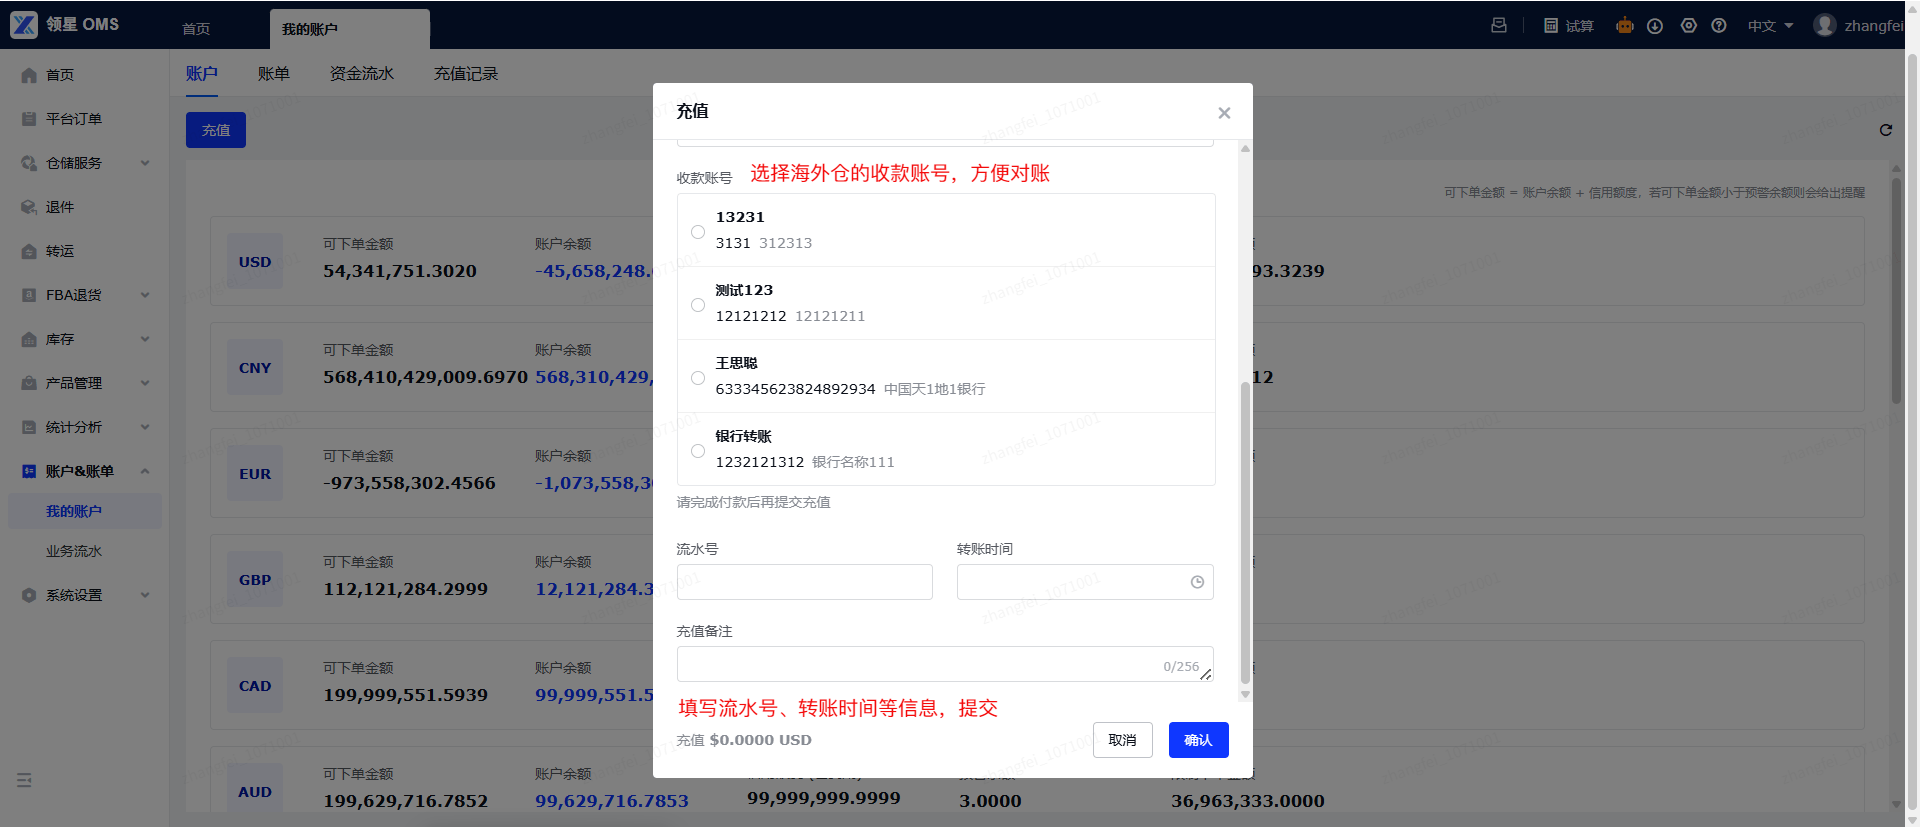1920x827 pixels.
Task: Switch to the 充值记录 tab
Action: (466, 74)
